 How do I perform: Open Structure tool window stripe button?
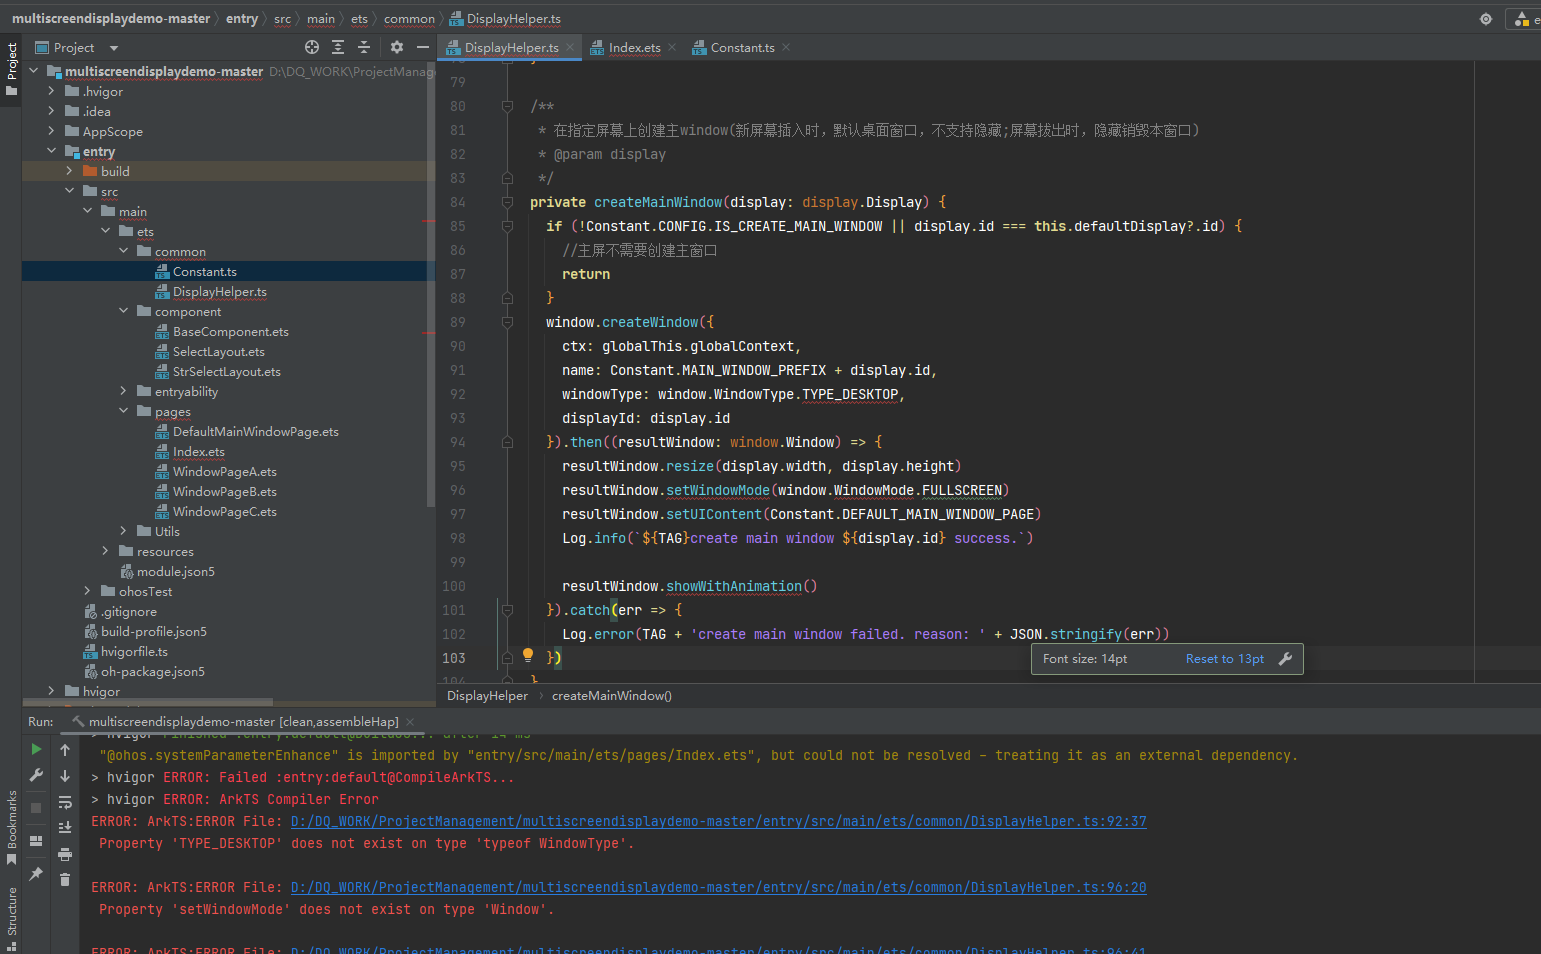[x=11, y=917]
